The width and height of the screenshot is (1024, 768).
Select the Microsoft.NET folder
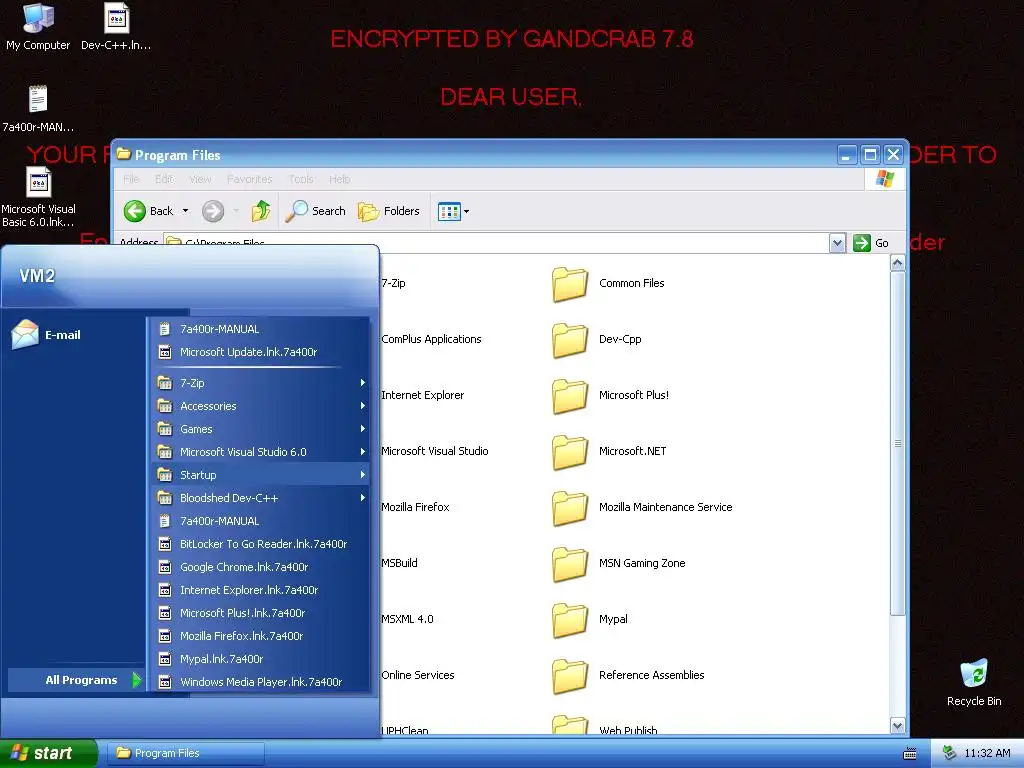point(609,451)
